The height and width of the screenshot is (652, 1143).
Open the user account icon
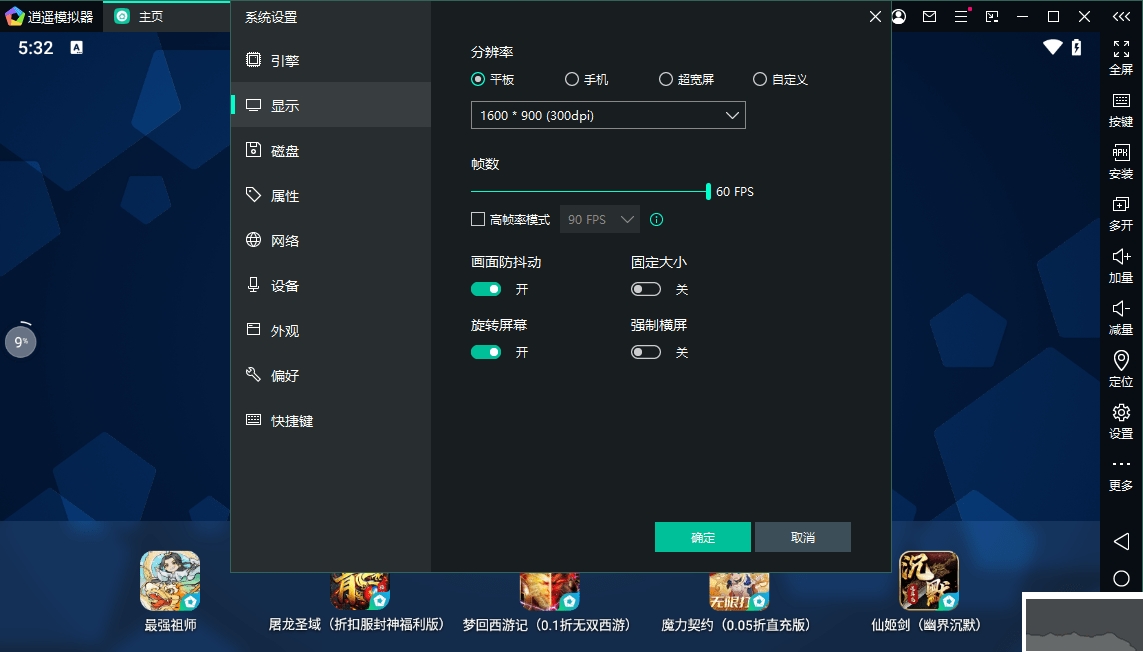(898, 16)
